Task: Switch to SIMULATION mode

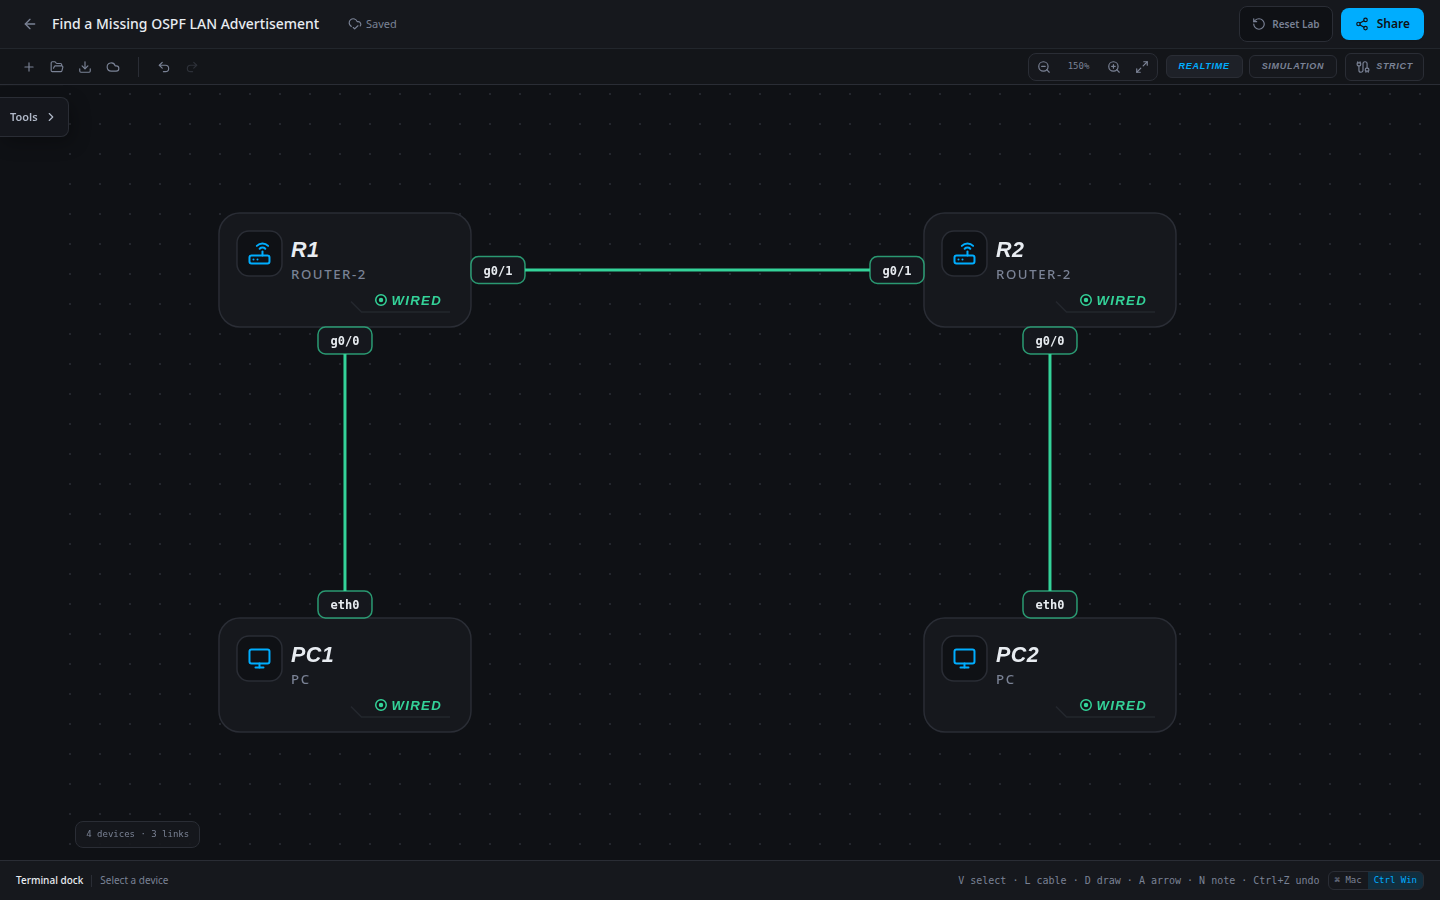Action: (1293, 67)
